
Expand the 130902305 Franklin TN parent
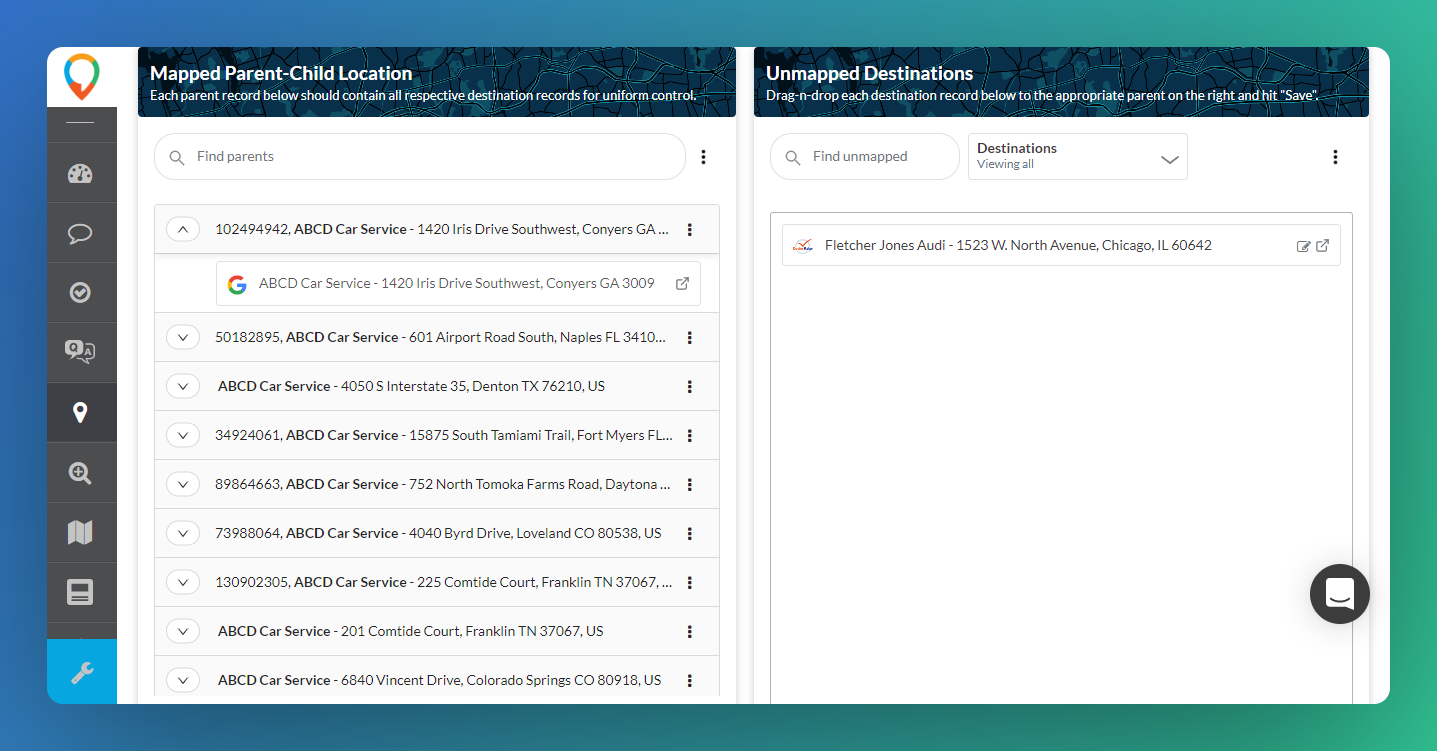(183, 582)
